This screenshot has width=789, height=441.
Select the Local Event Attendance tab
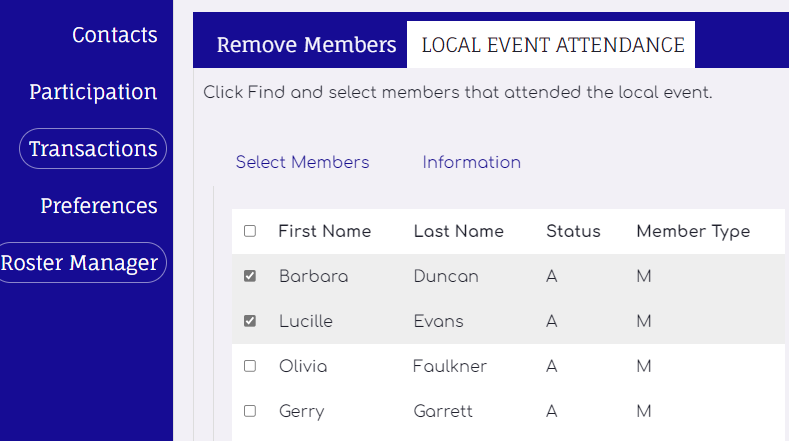pyautogui.click(x=552, y=45)
